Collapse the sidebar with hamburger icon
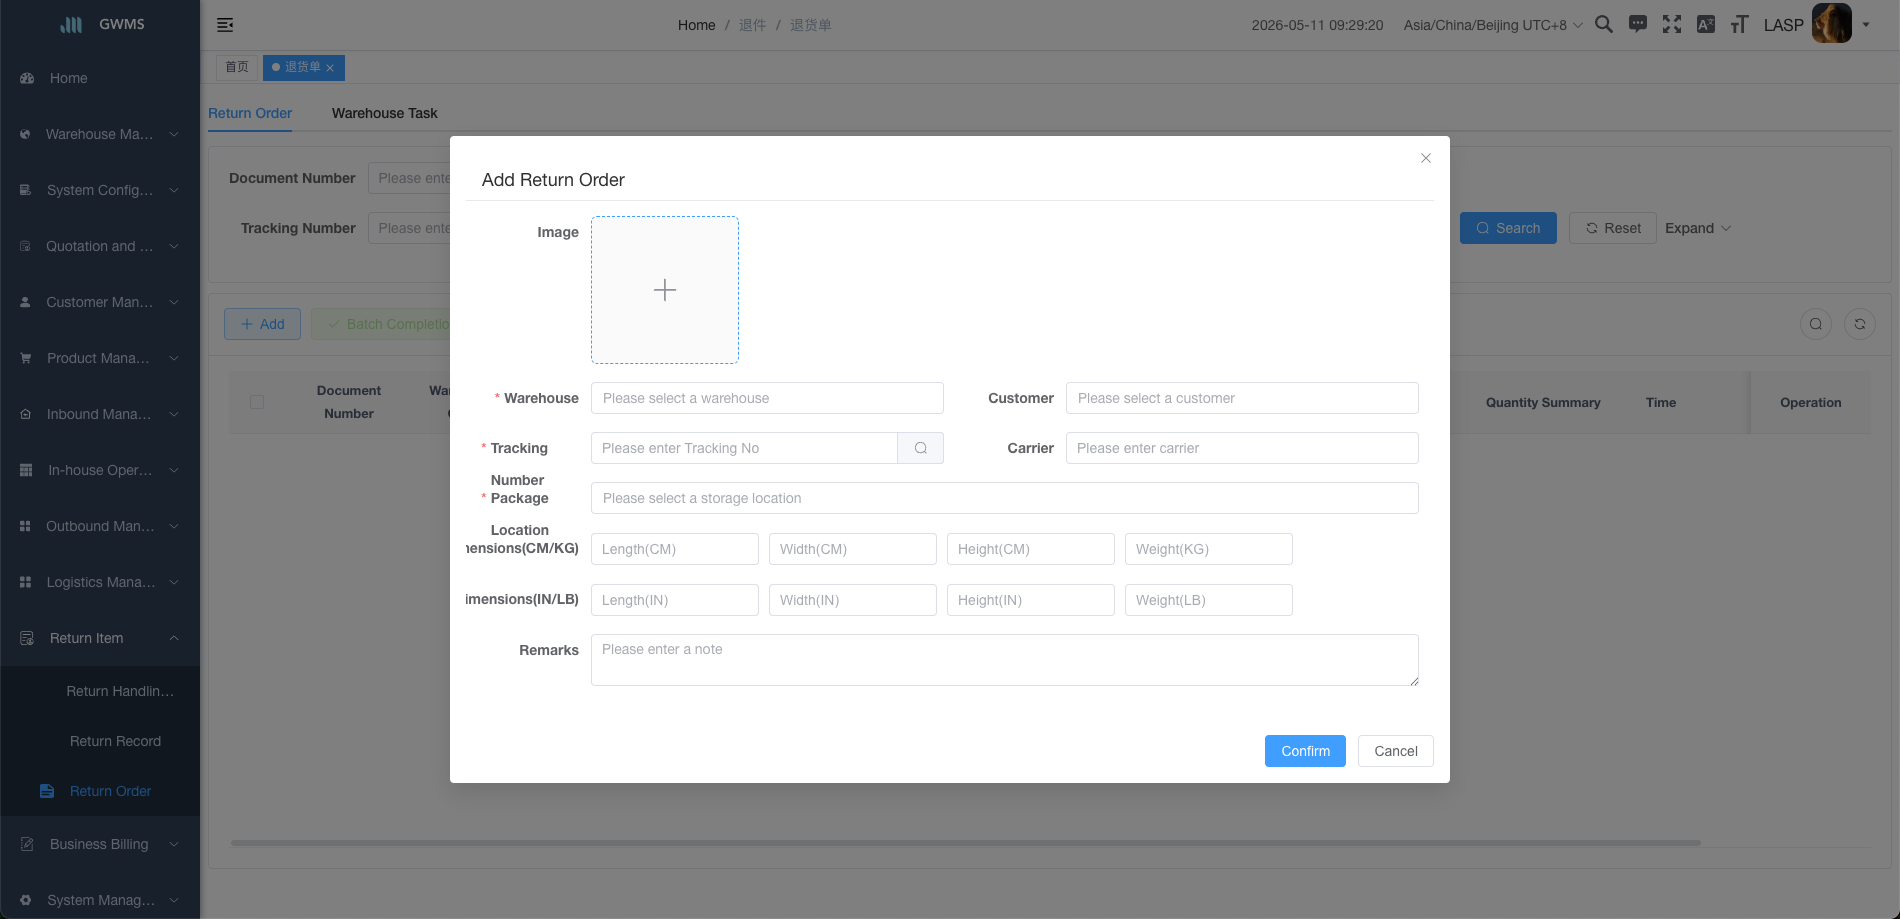This screenshot has height=919, width=1900. (225, 25)
